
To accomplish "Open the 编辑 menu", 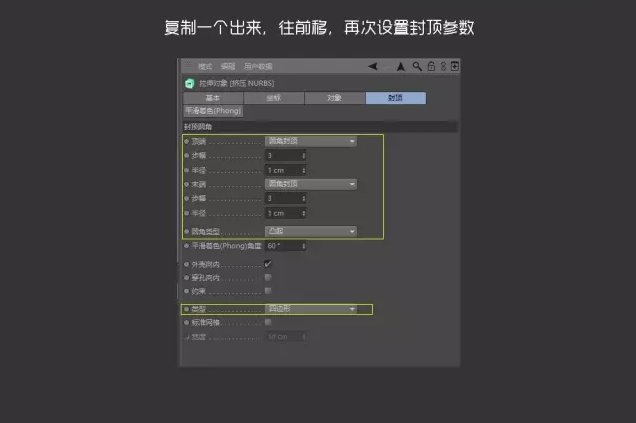I will 228,66.
